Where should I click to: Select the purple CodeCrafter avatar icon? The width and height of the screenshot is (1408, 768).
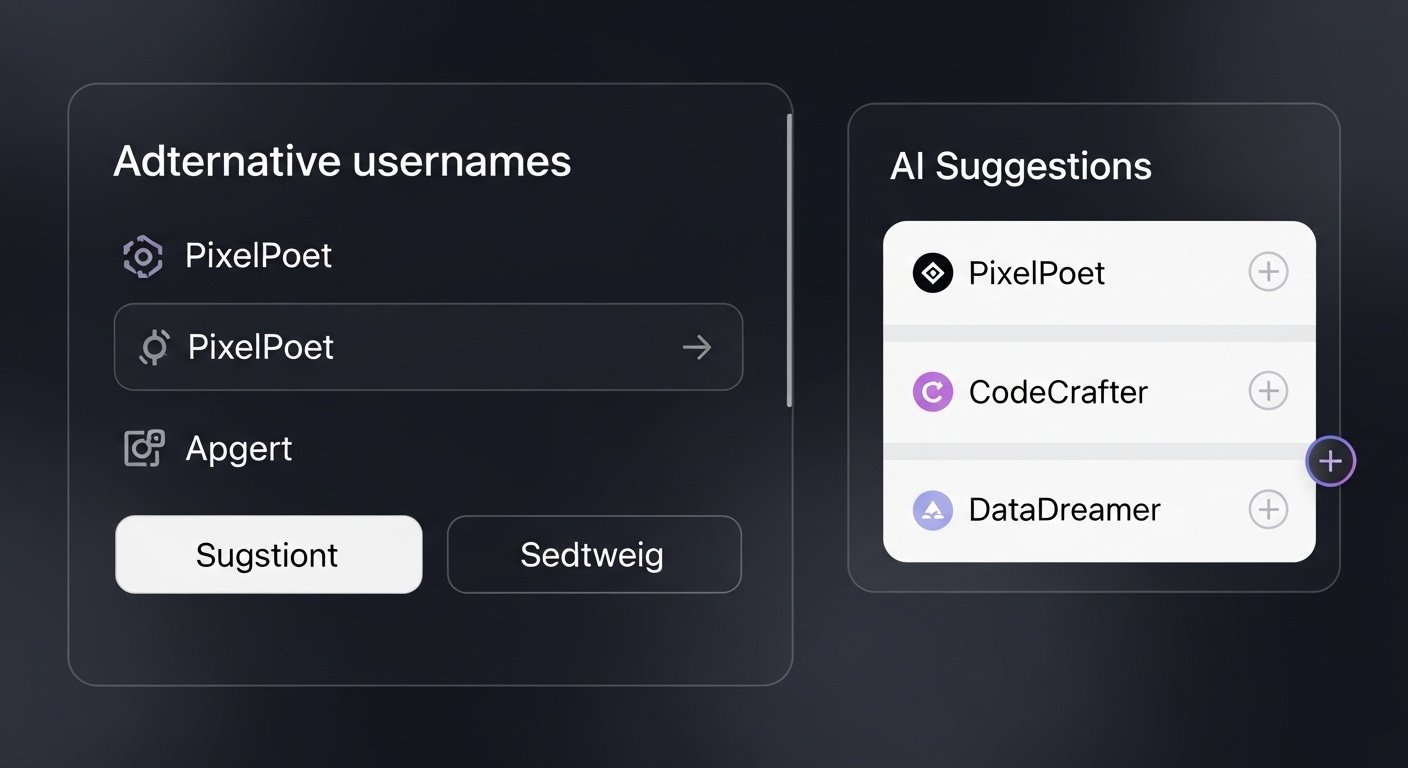pos(932,392)
